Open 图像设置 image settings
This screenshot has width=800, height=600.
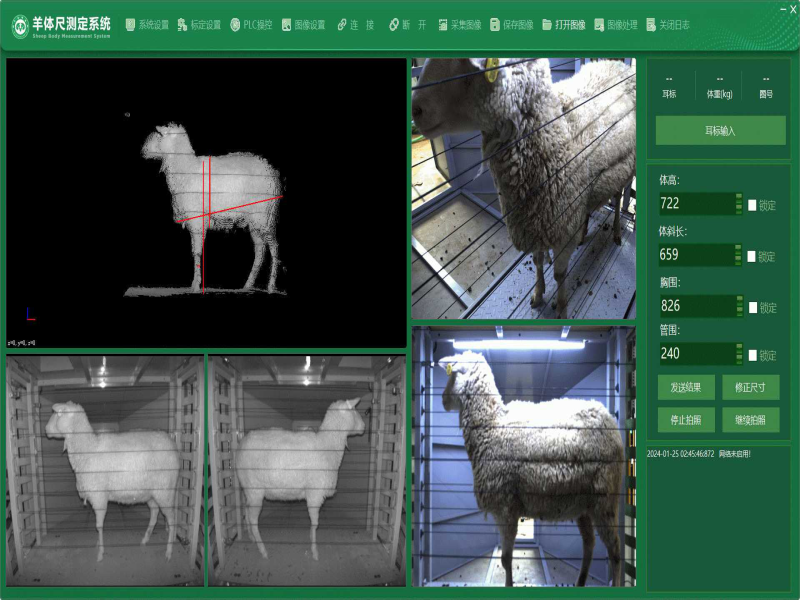[x=304, y=24]
